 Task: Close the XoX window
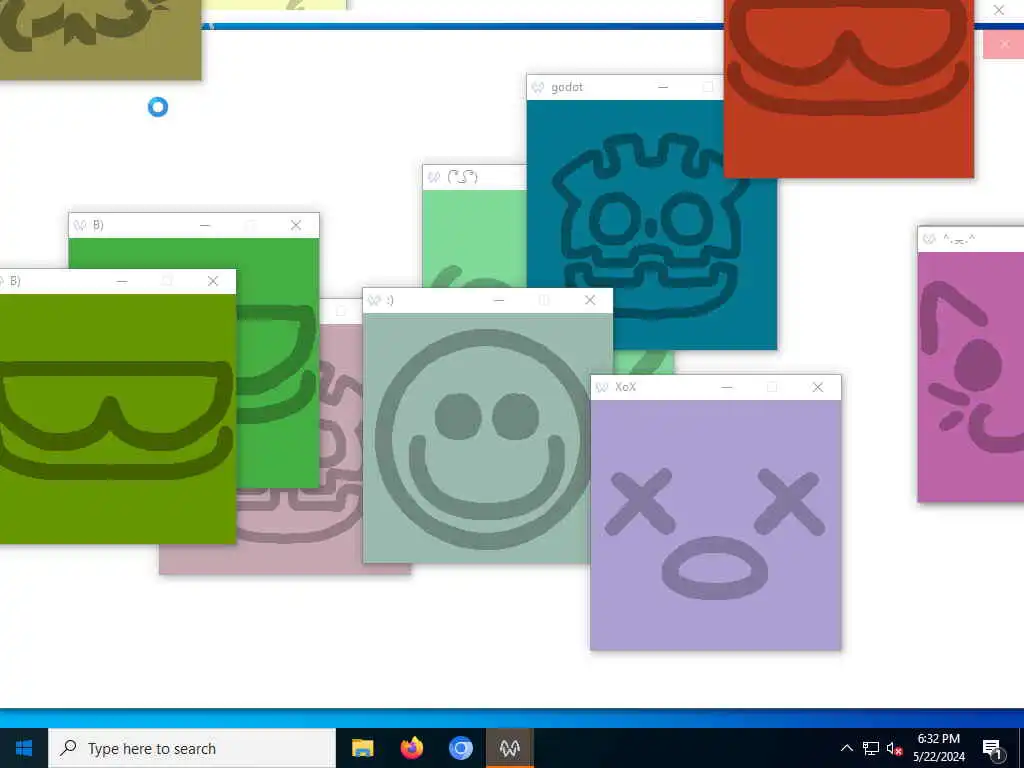(x=818, y=387)
